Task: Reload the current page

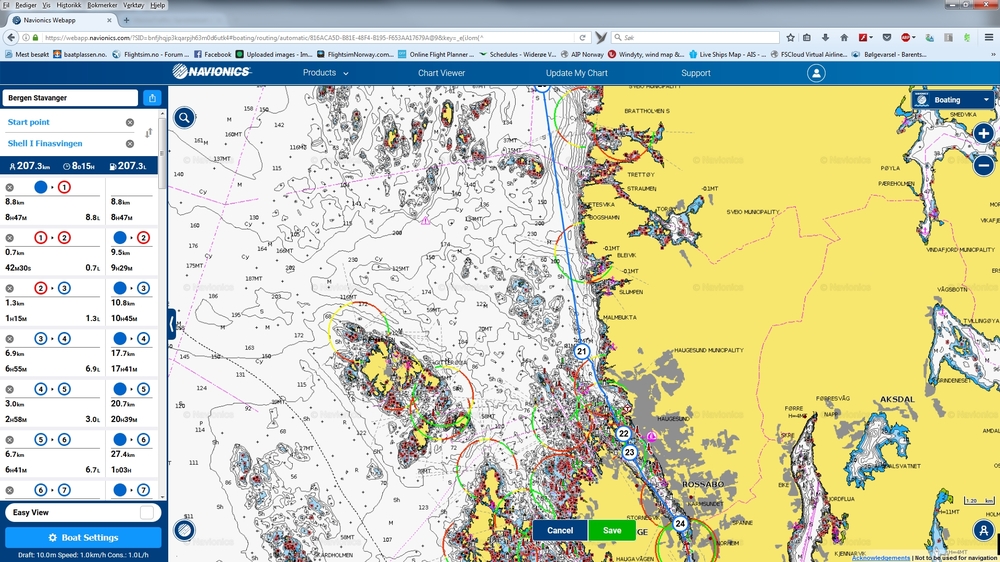Action: tap(582, 38)
